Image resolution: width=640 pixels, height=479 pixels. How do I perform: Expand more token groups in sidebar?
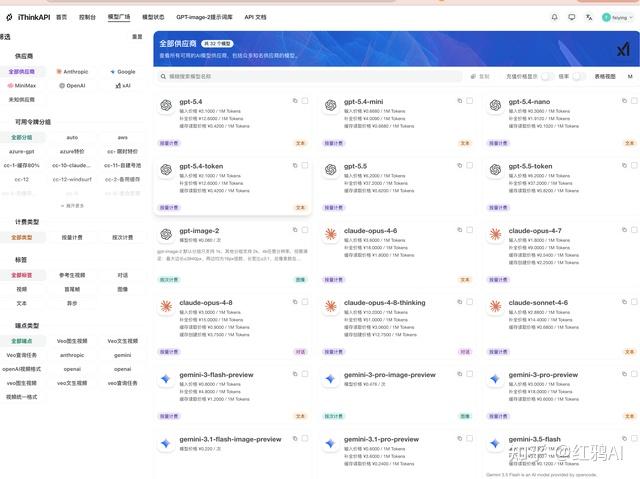point(72,206)
